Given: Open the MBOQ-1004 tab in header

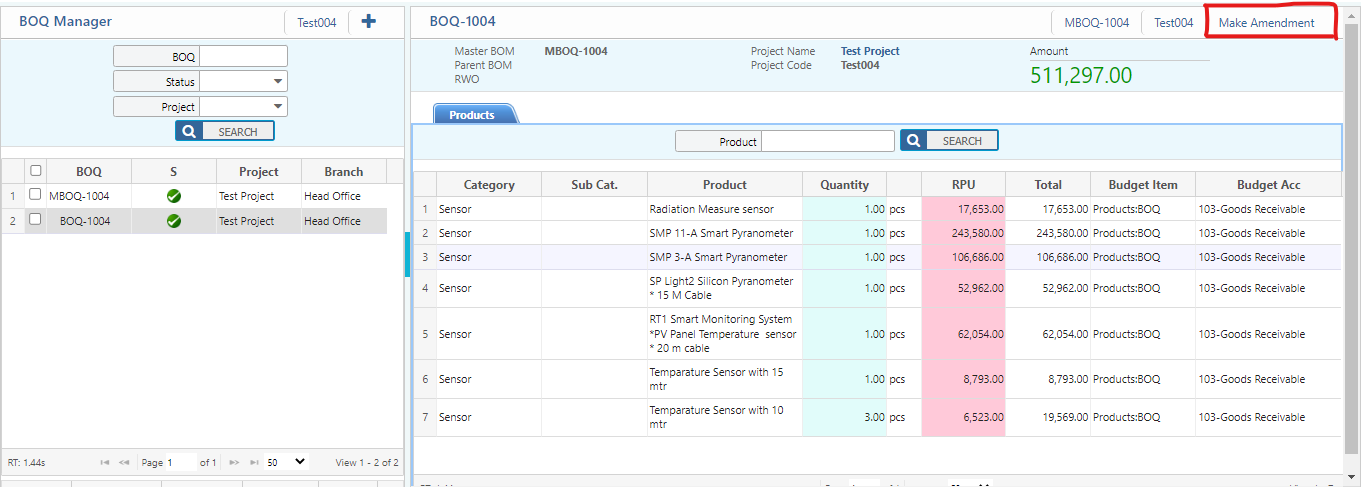Looking at the screenshot, I should point(1096,22).
